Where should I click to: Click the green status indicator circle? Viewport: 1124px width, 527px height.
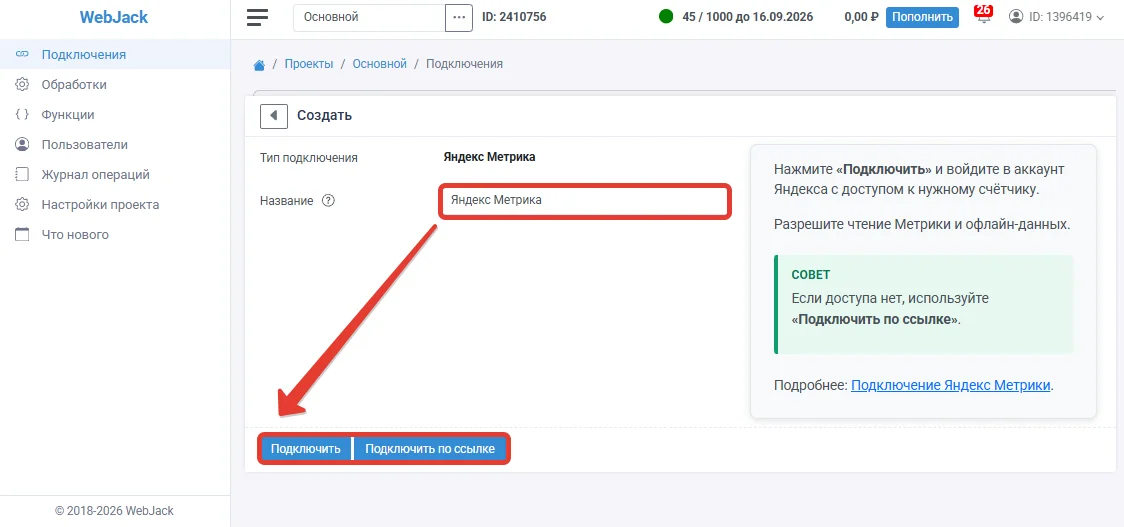(x=666, y=16)
